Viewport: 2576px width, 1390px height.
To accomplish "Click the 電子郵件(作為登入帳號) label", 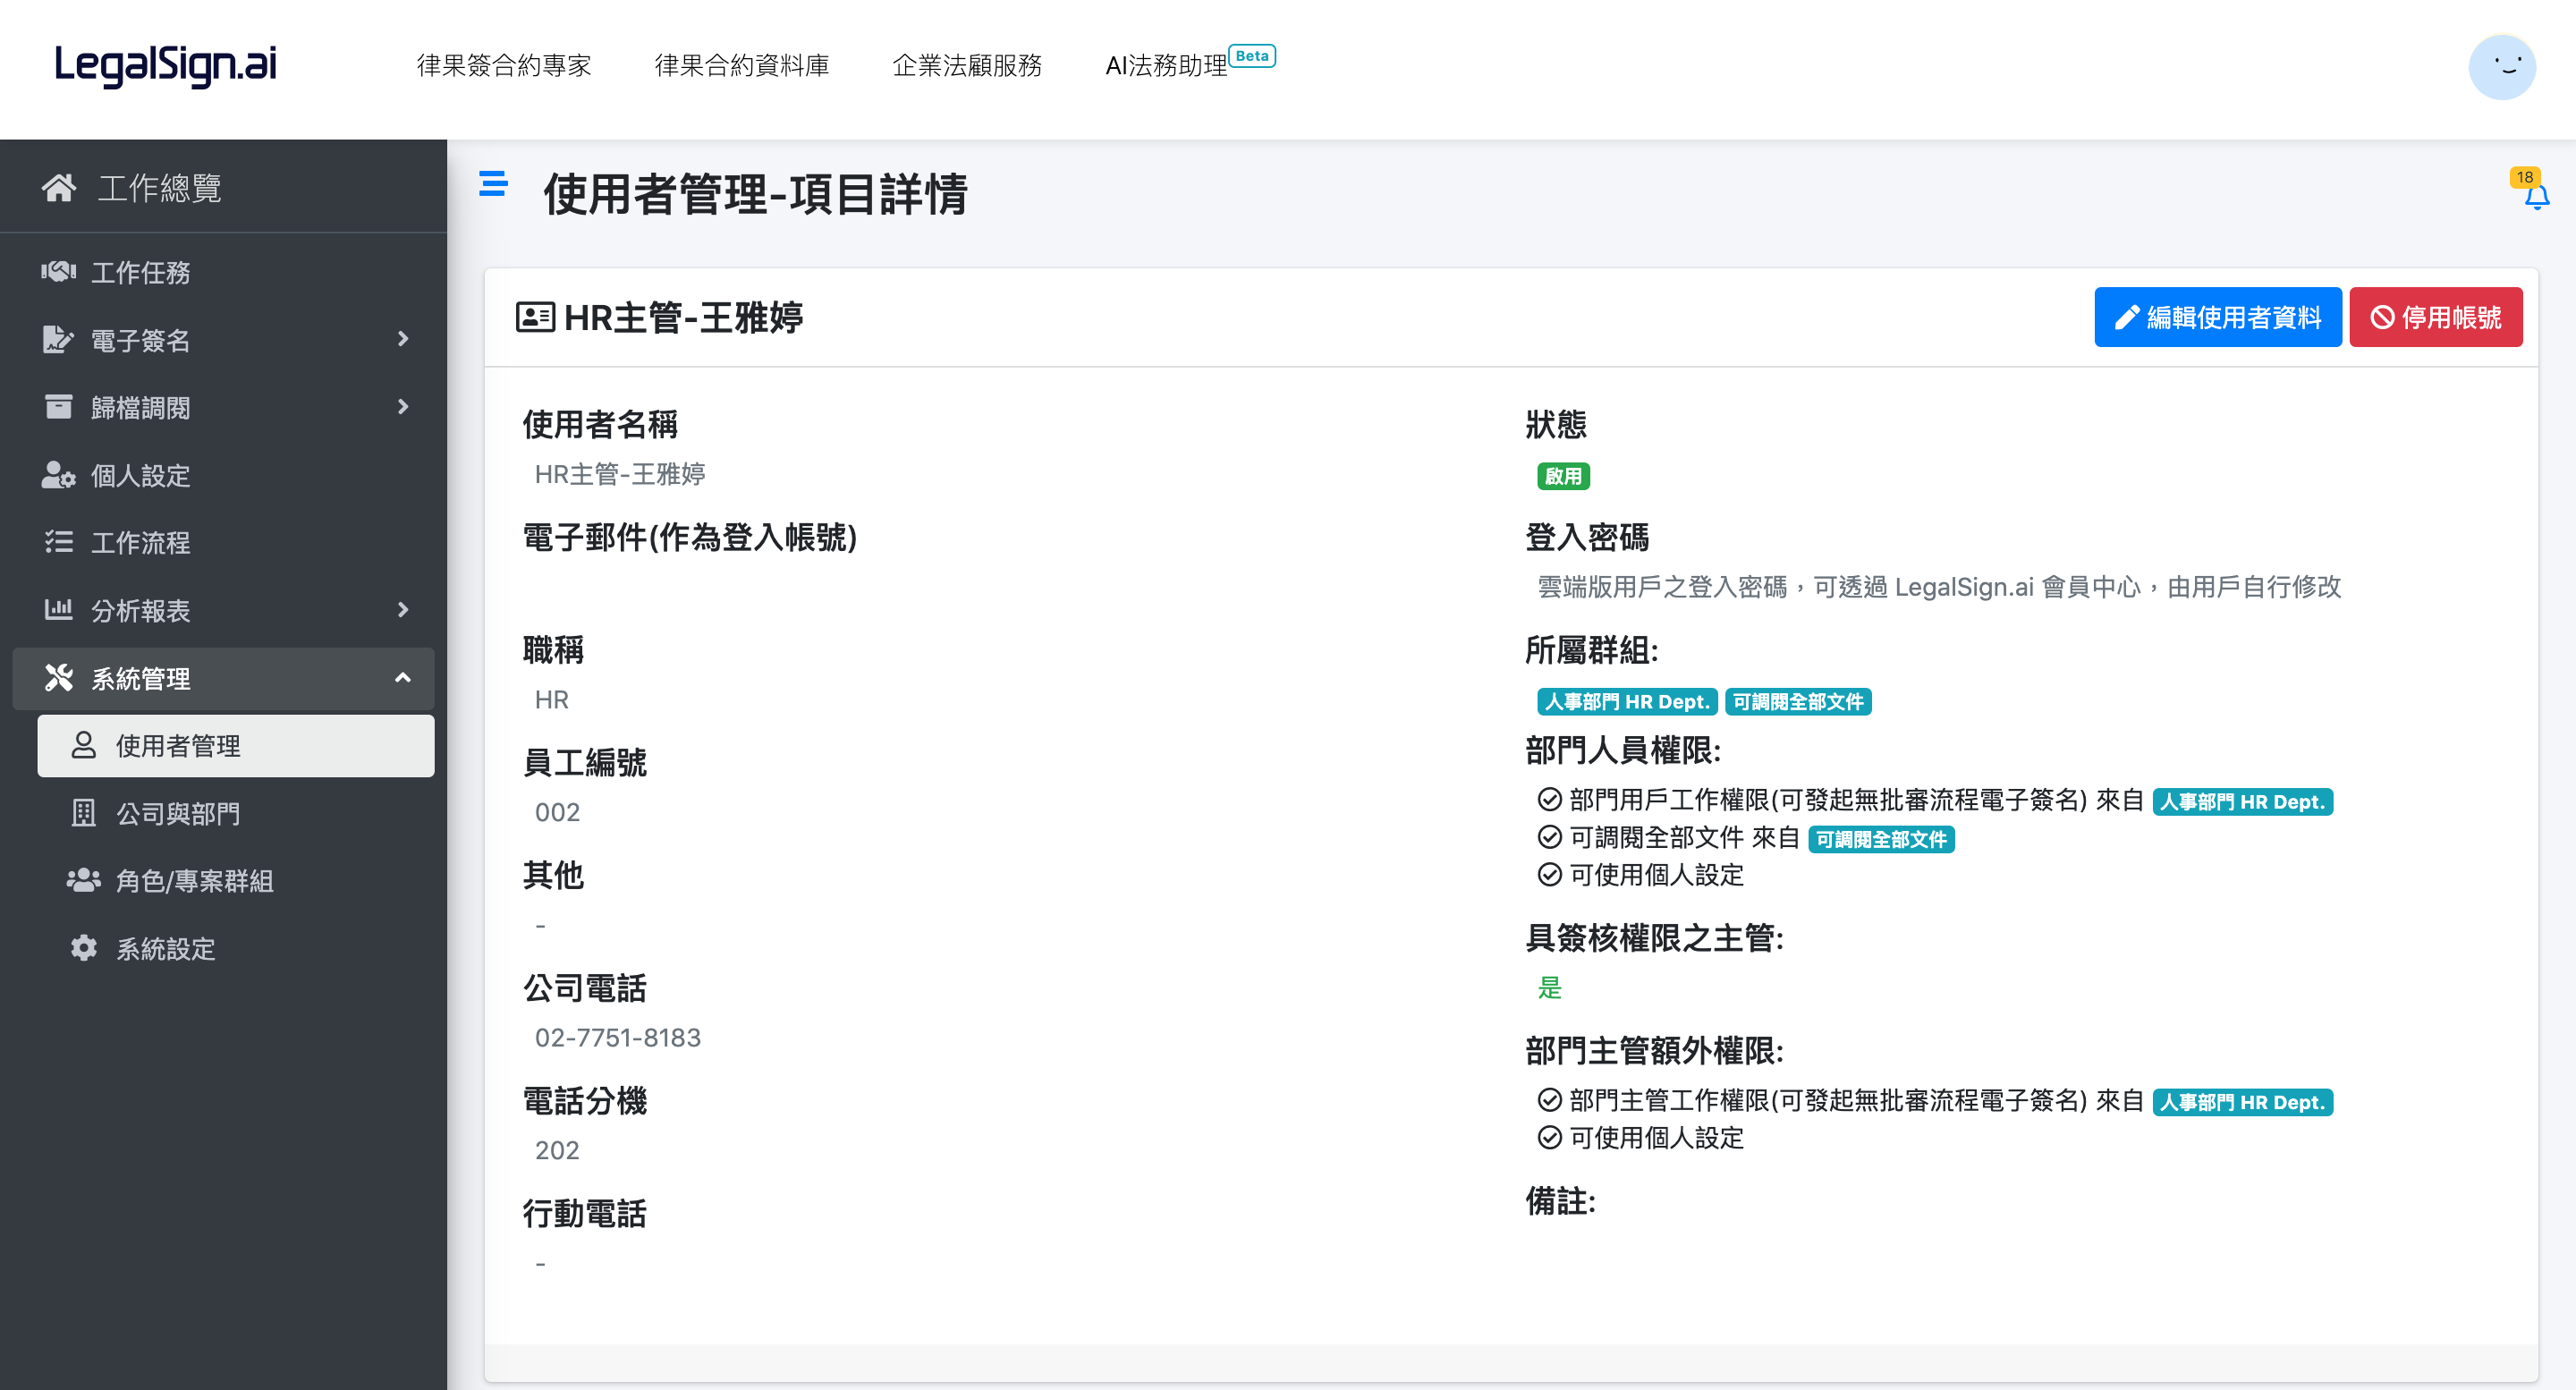I will click(690, 537).
